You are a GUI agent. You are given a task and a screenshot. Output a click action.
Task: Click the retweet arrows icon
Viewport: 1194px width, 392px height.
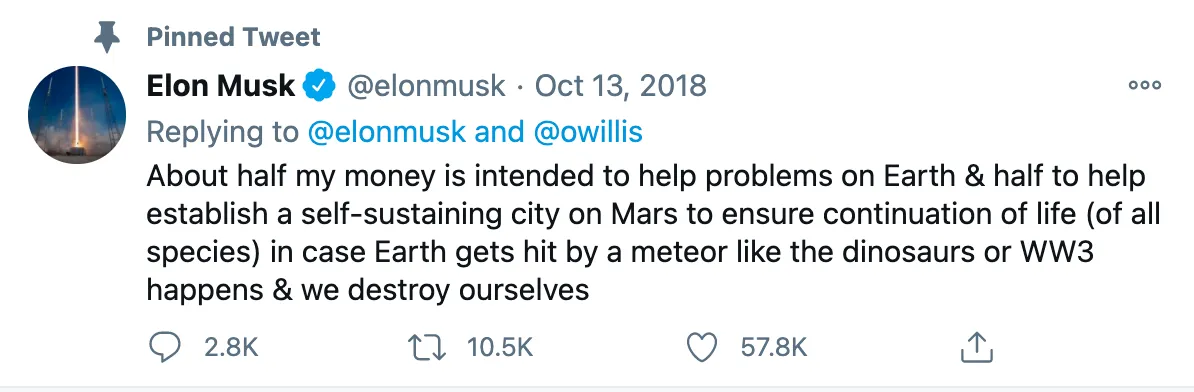coord(425,349)
